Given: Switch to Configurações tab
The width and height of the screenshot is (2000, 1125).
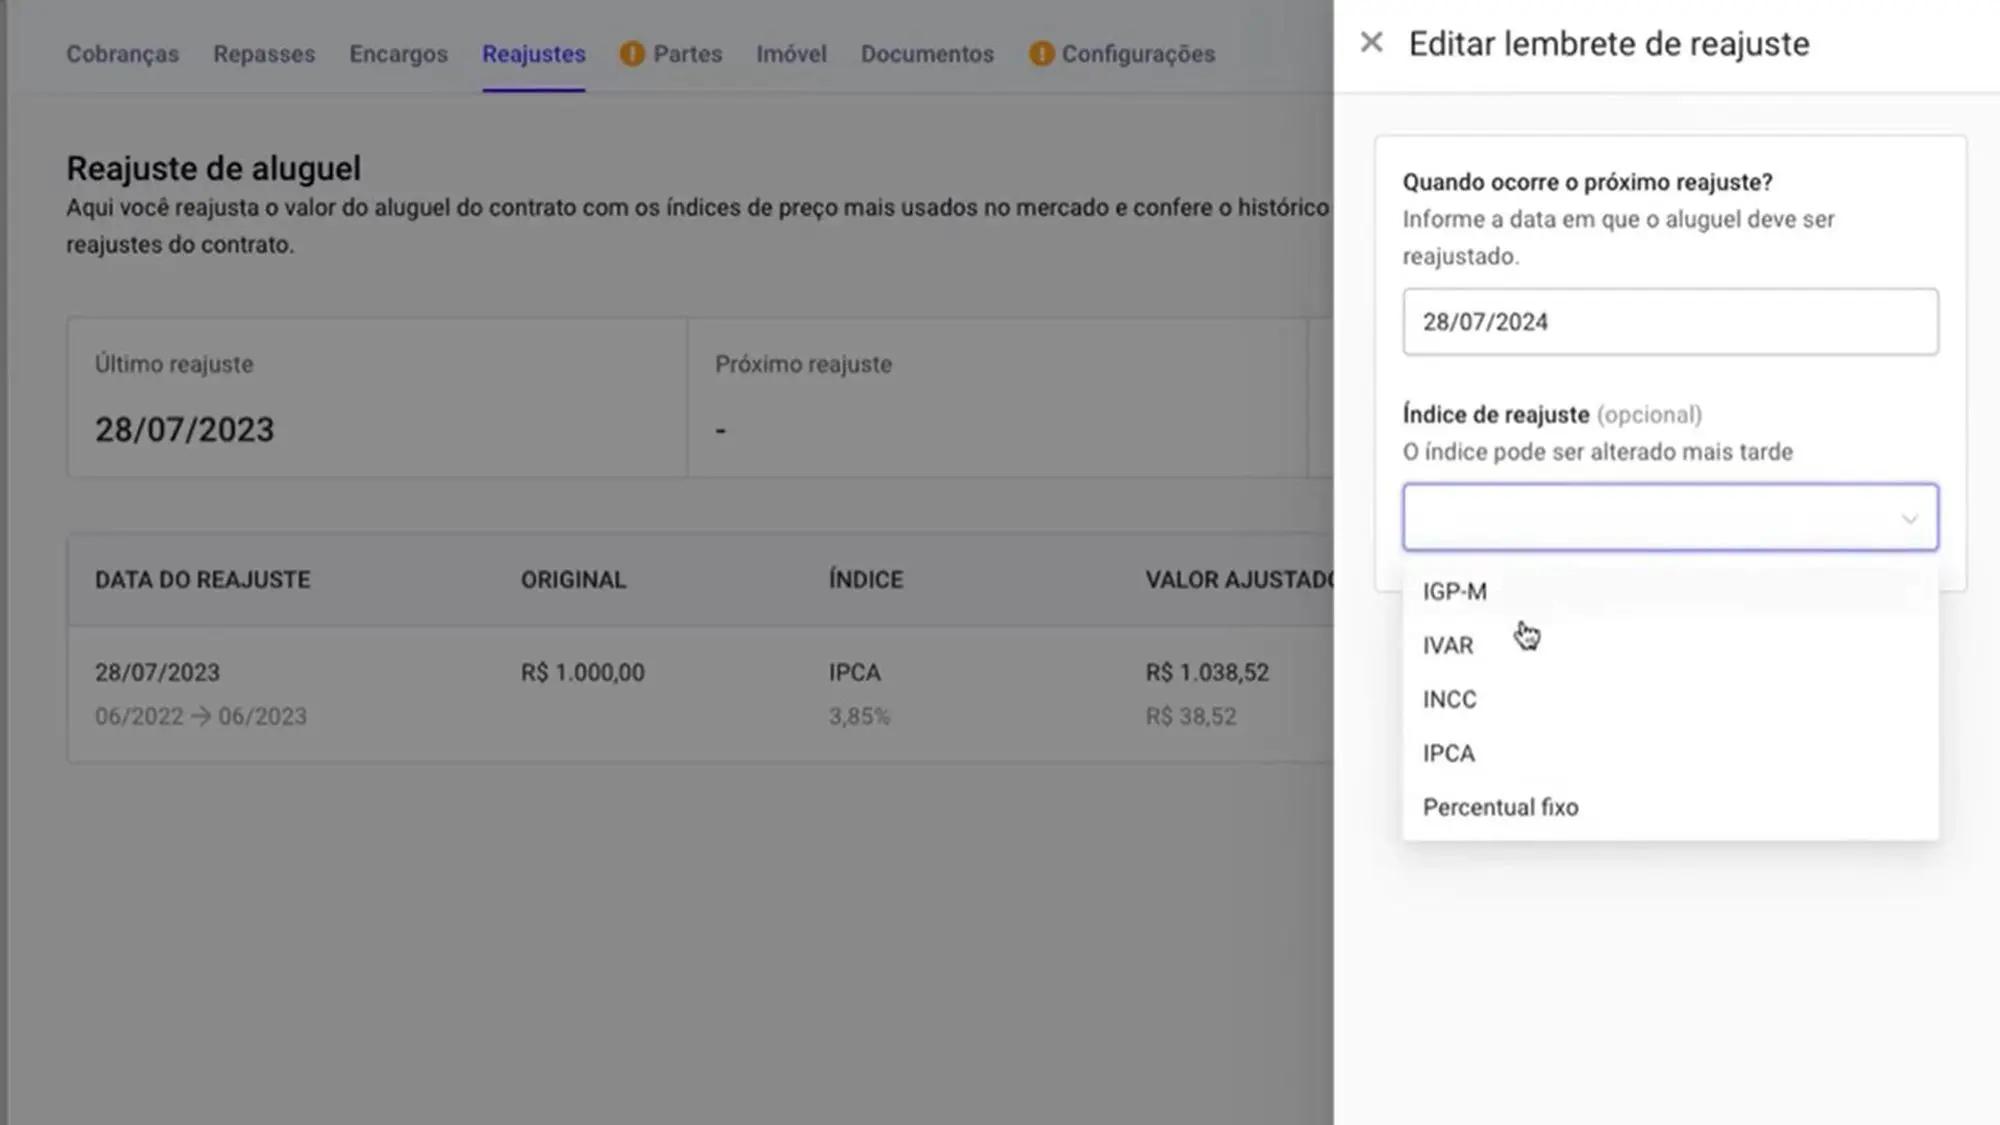Looking at the screenshot, I should click(x=1137, y=54).
